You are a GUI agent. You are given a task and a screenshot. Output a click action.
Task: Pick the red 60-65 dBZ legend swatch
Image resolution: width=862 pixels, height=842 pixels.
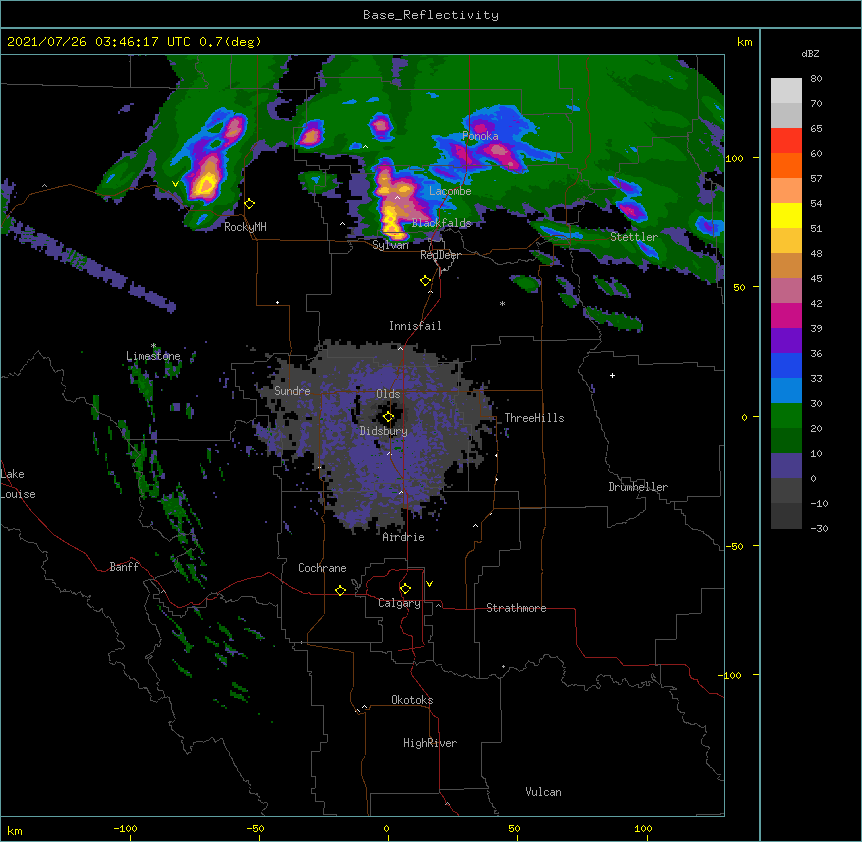tap(786, 141)
